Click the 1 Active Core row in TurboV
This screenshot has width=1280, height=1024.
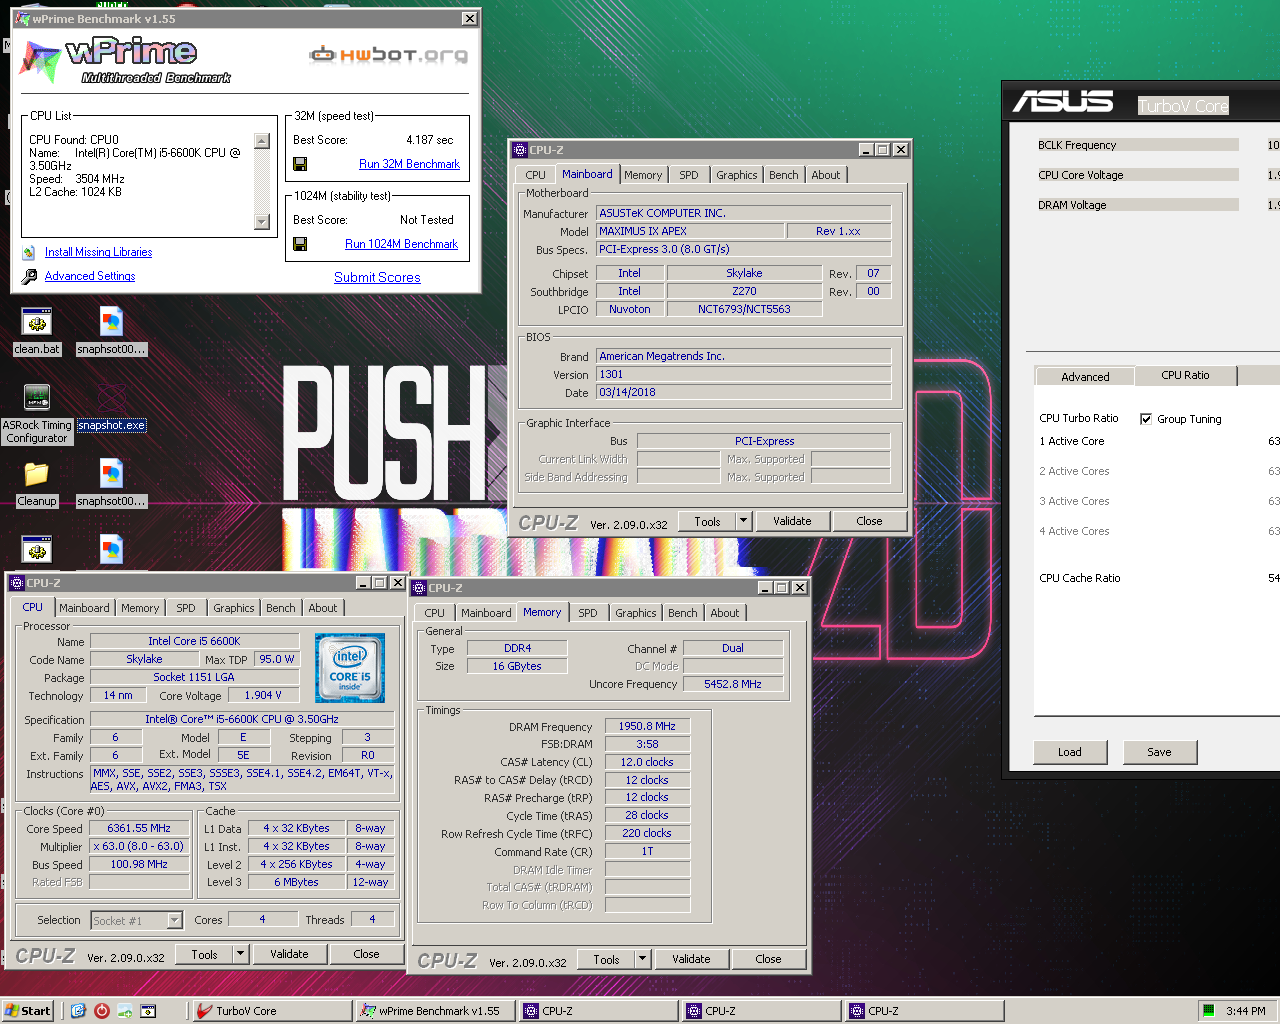[x=1158, y=441]
